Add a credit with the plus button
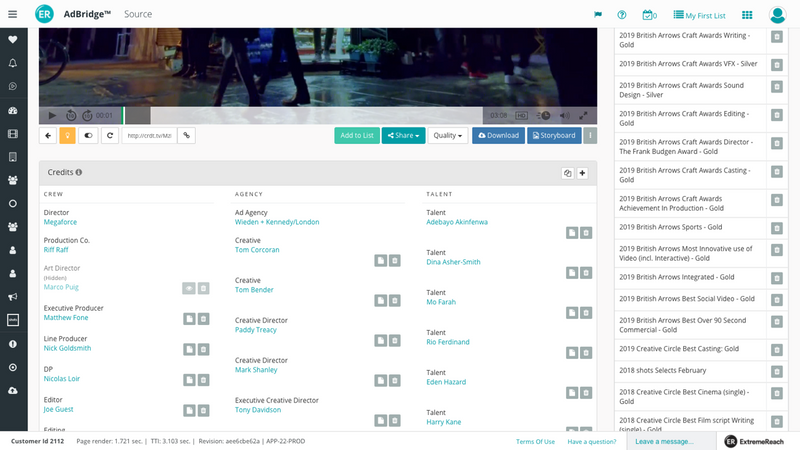 582,173
